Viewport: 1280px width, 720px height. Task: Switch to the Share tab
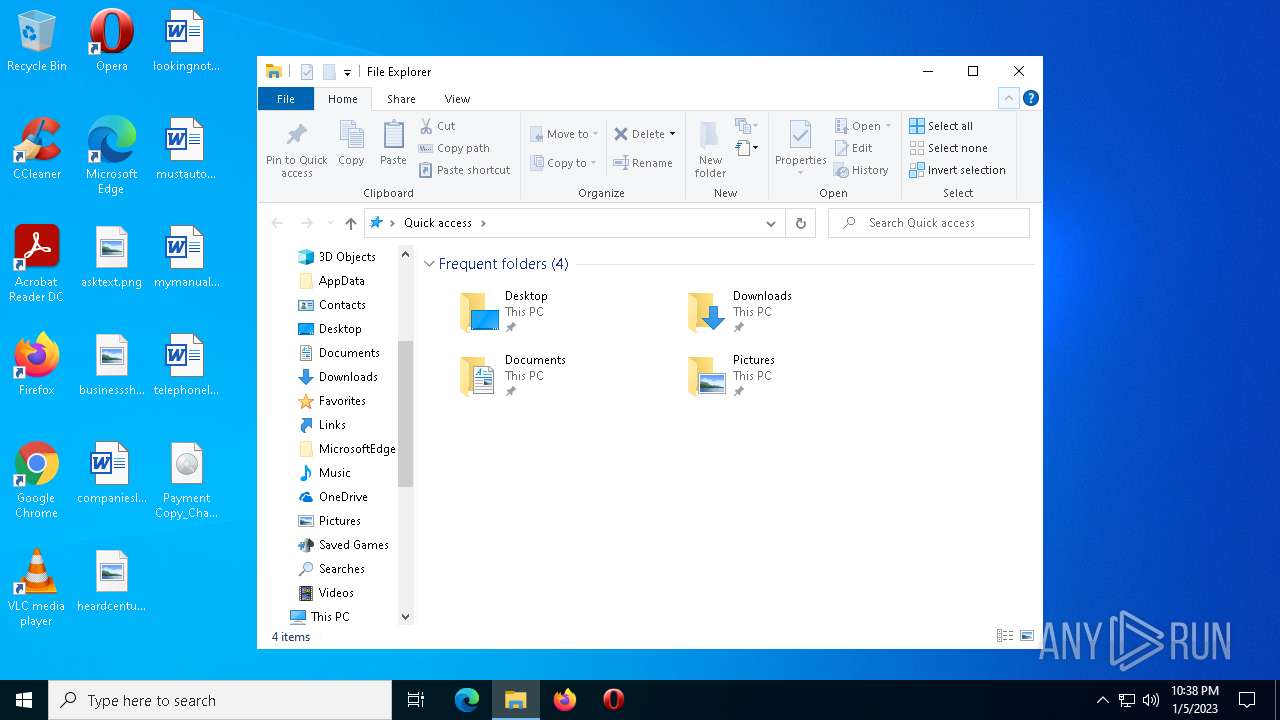pos(401,99)
